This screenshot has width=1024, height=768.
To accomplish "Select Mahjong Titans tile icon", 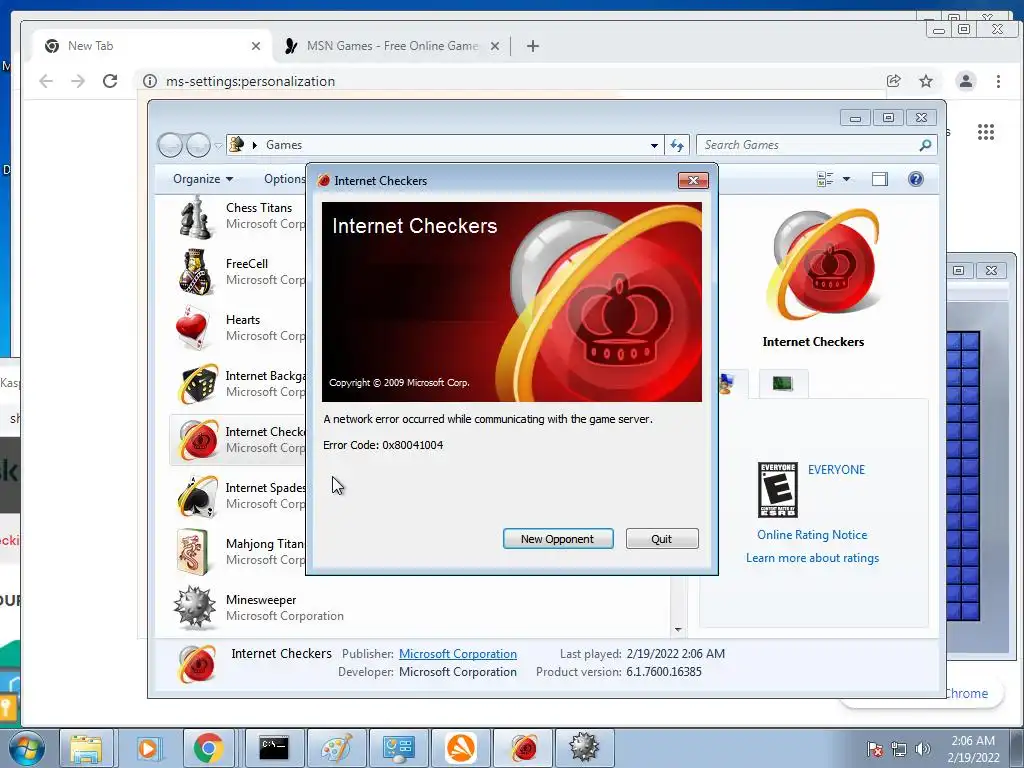I will (x=193, y=552).
